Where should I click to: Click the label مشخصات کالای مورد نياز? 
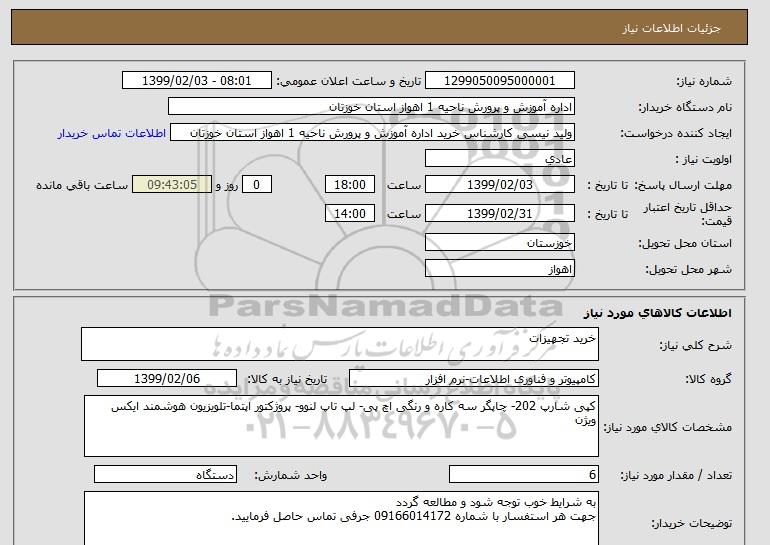click(668, 427)
